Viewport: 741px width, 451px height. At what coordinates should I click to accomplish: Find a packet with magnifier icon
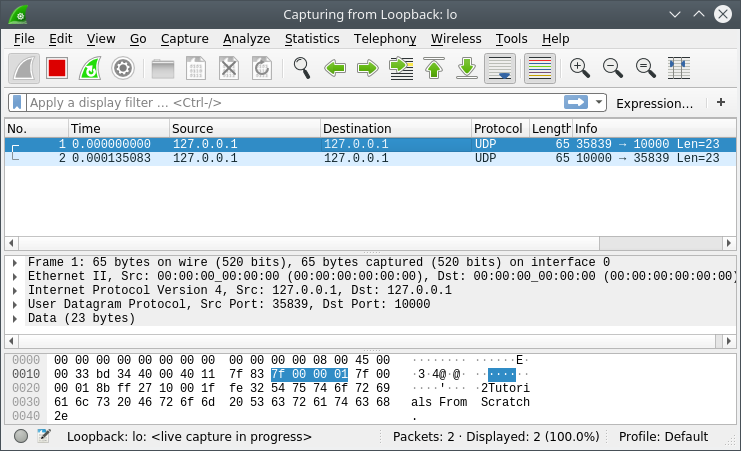coord(302,69)
